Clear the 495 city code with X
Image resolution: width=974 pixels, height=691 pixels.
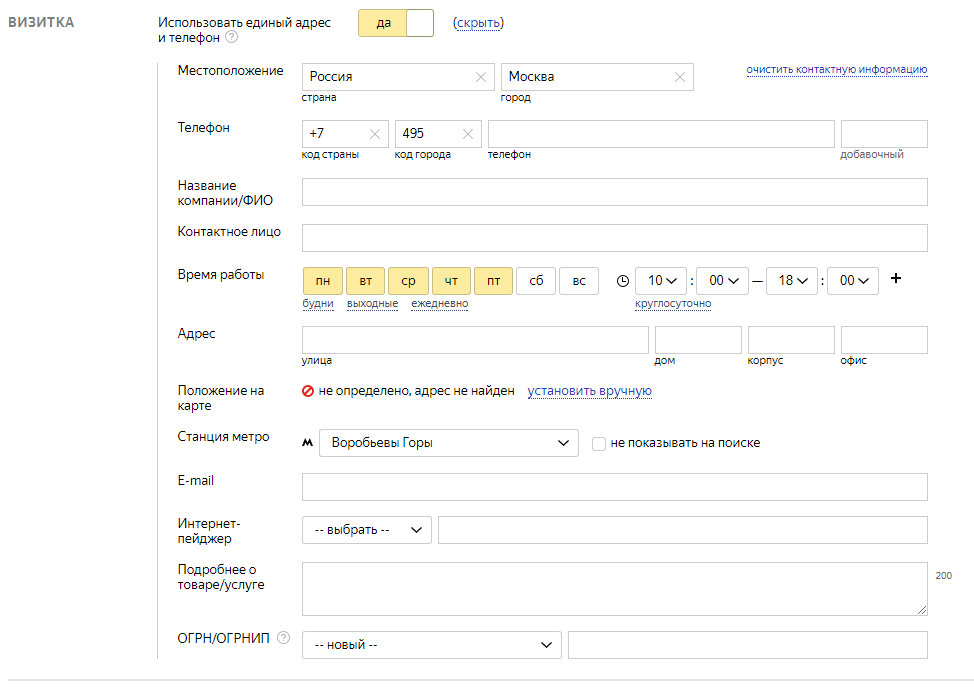point(468,134)
